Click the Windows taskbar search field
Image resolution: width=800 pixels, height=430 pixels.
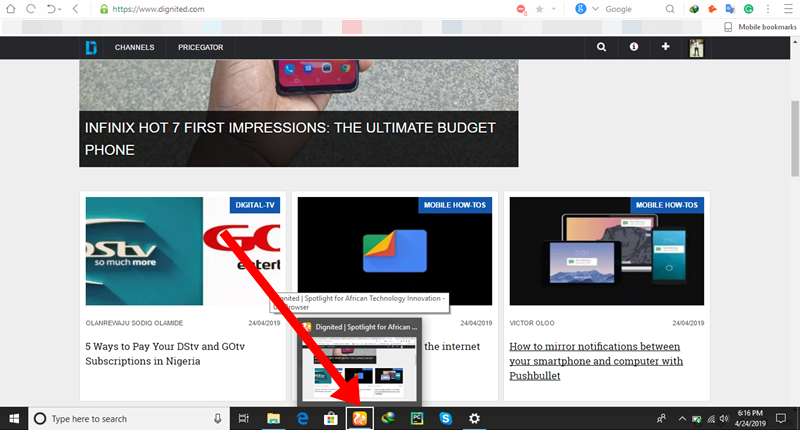point(127,419)
